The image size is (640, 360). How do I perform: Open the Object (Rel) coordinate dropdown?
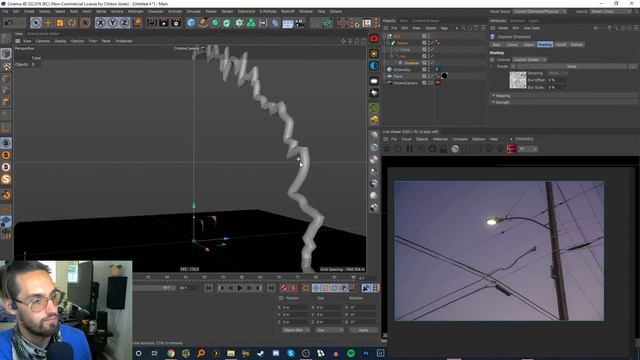pos(296,330)
